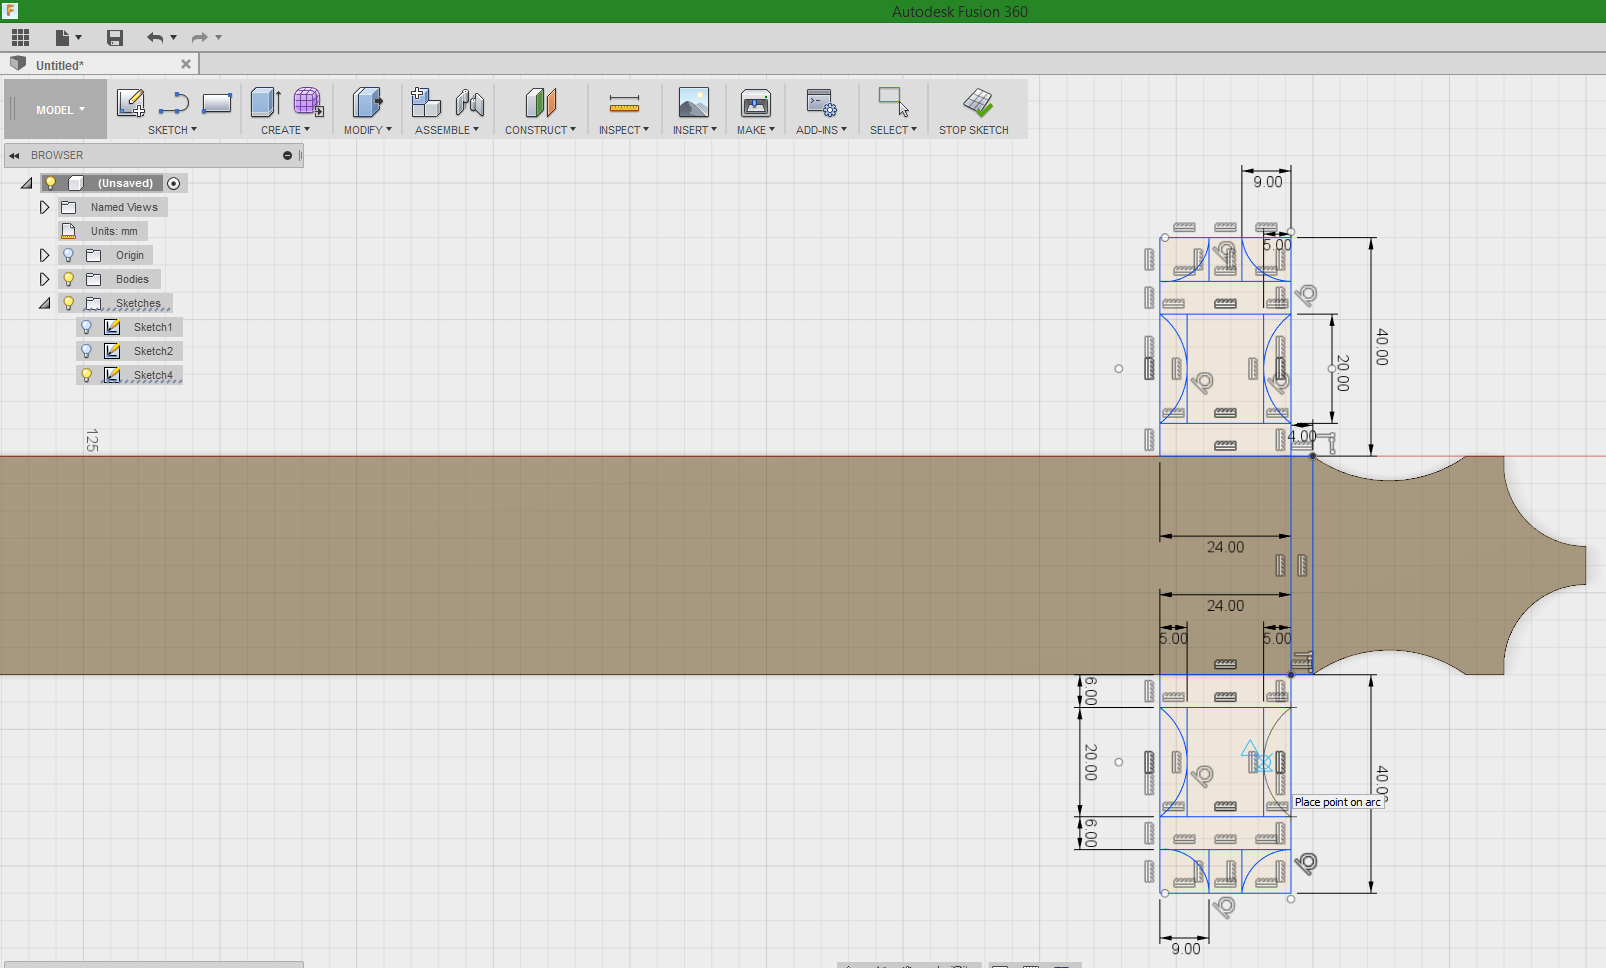Toggle Sketch2 visibility lightbulb
1606x968 pixels.
click(x=86, y=351)
